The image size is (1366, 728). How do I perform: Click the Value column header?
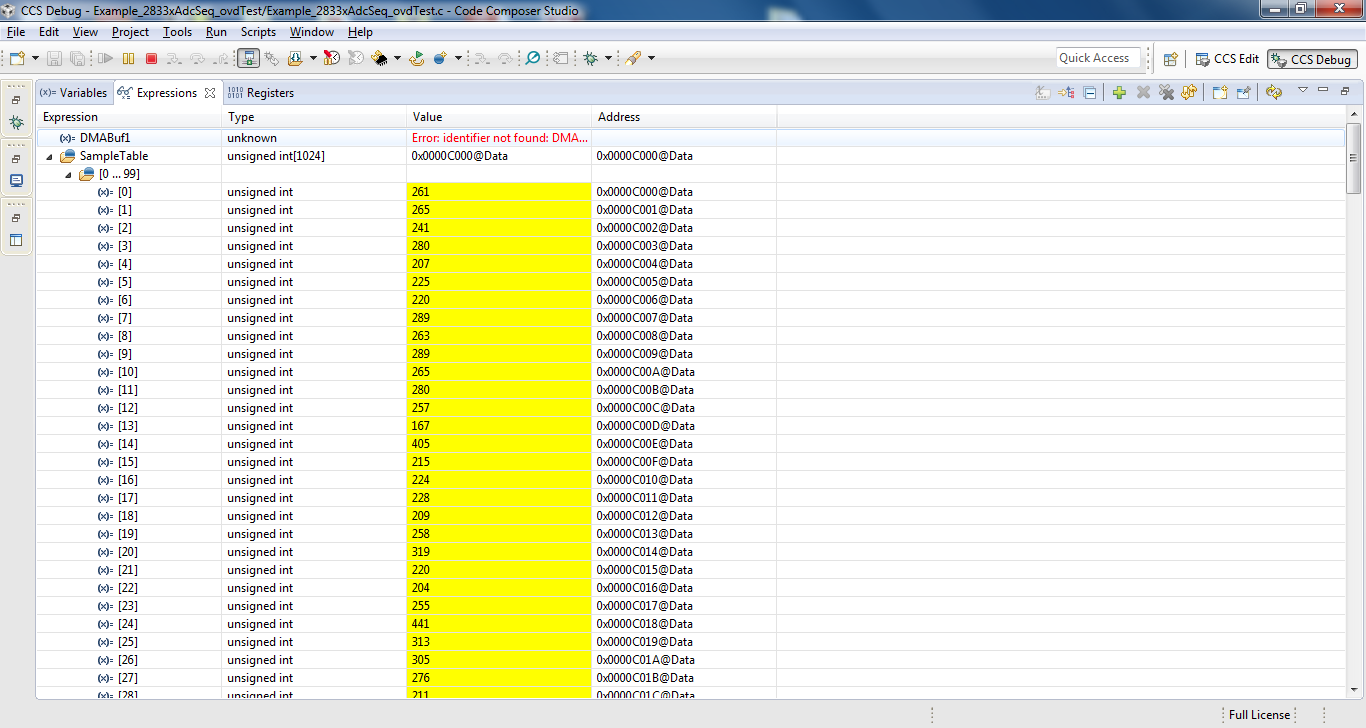tap(500, 117)
